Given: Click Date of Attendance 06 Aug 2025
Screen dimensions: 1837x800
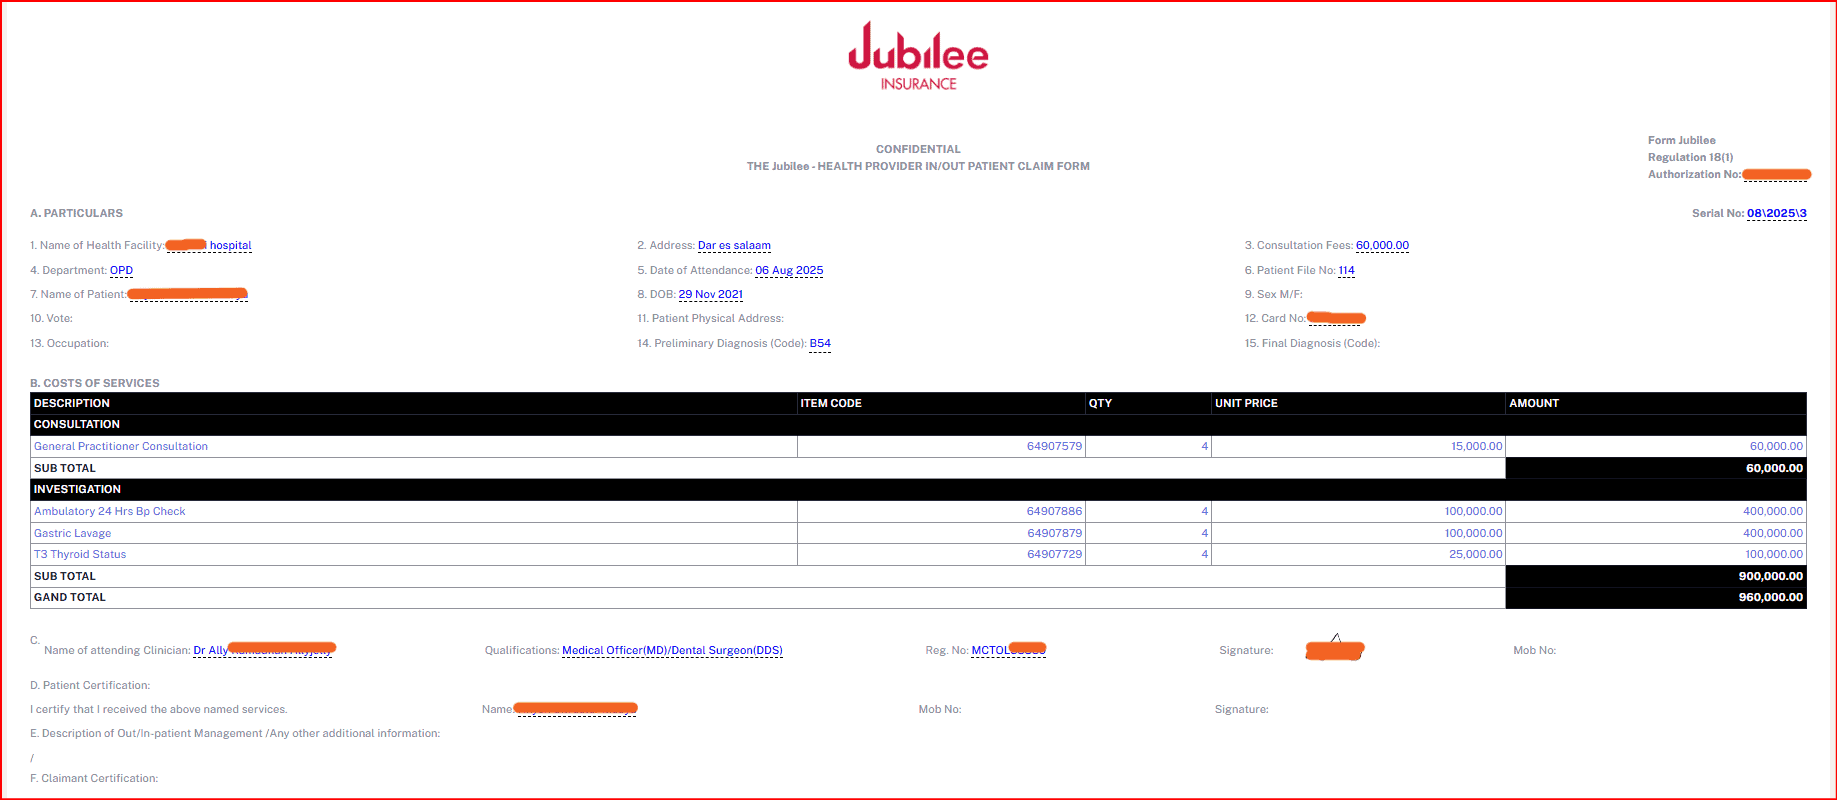Looking at the screenshot, I should [x=789, y=271].
